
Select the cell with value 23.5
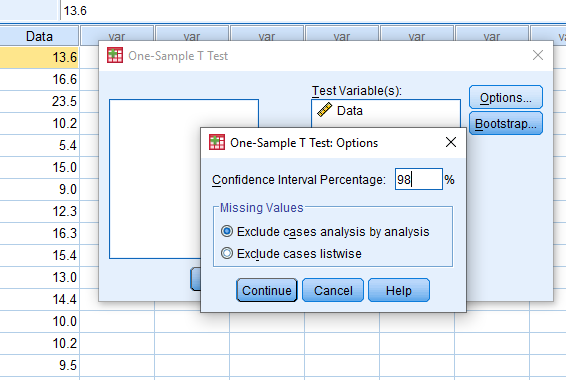(39, 101)
